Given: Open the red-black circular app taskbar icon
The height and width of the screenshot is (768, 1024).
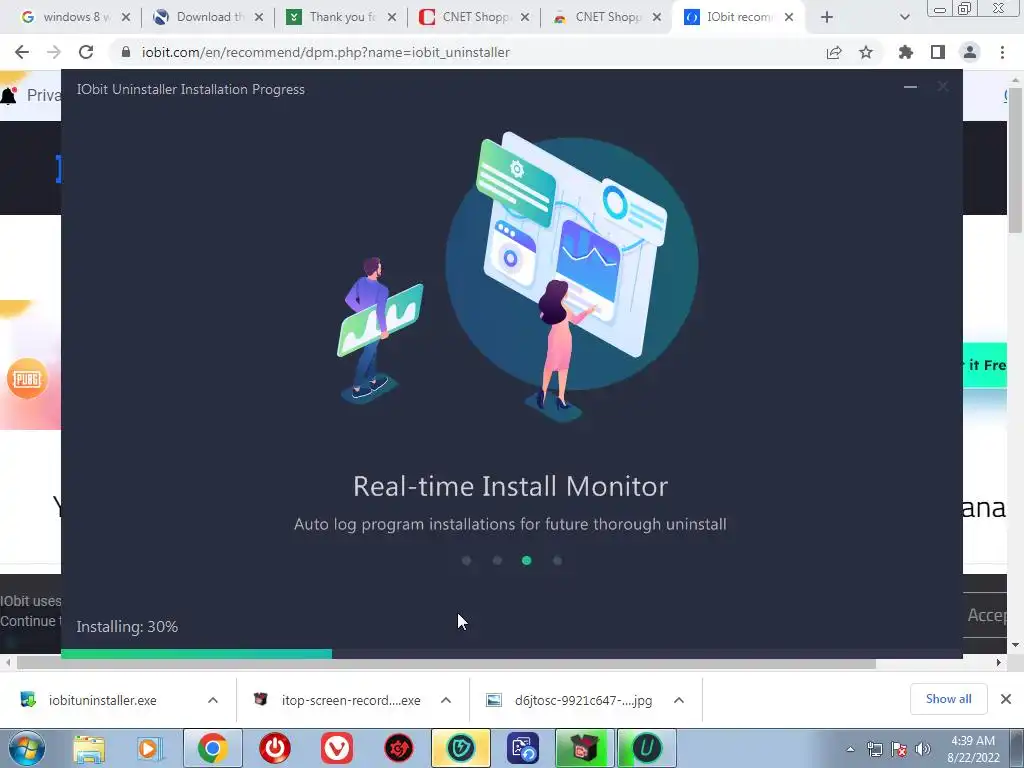Looking at the screenshot, I should click(x=398, y=748).
